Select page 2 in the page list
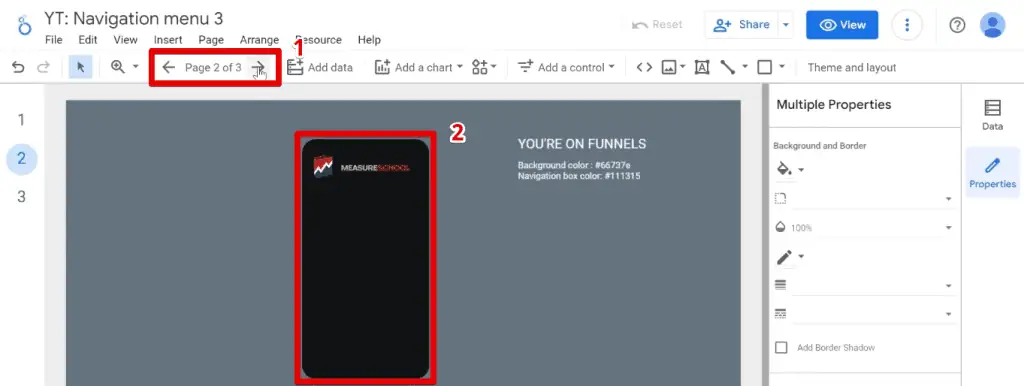The height and width of the screenshot is (386, 1024). (x=22, y=159)
